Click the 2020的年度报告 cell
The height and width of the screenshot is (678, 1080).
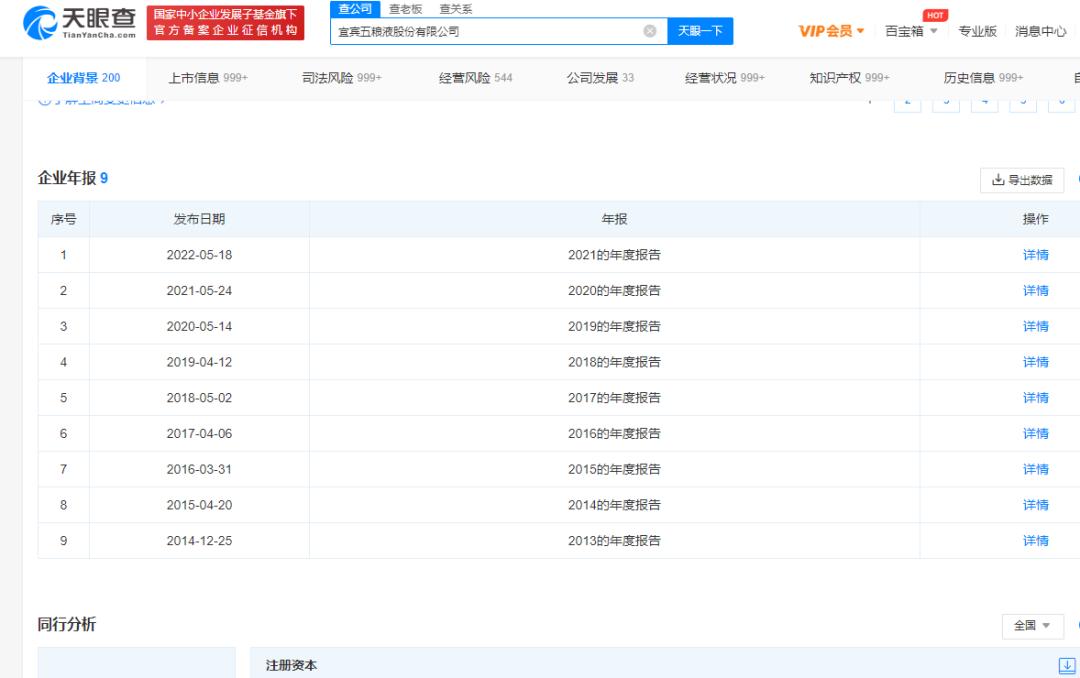(614, 291)
